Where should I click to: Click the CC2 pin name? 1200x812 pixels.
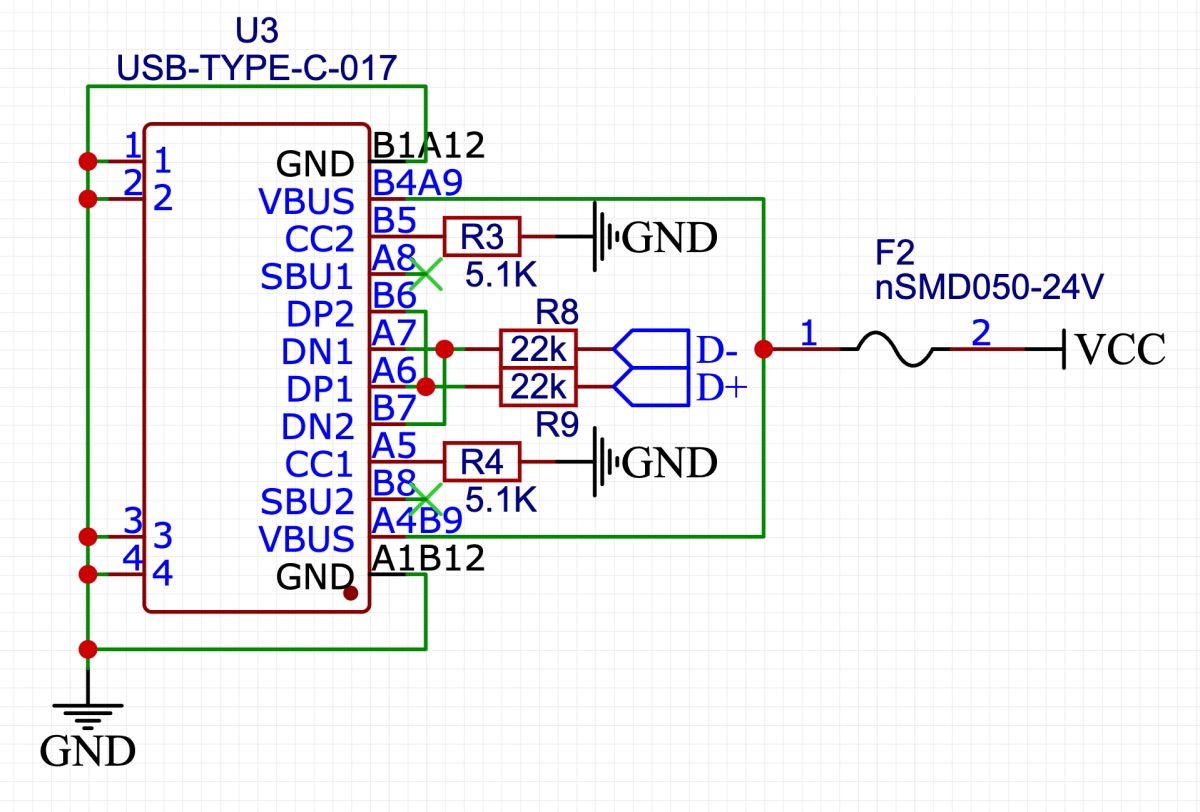click(320, 239)
